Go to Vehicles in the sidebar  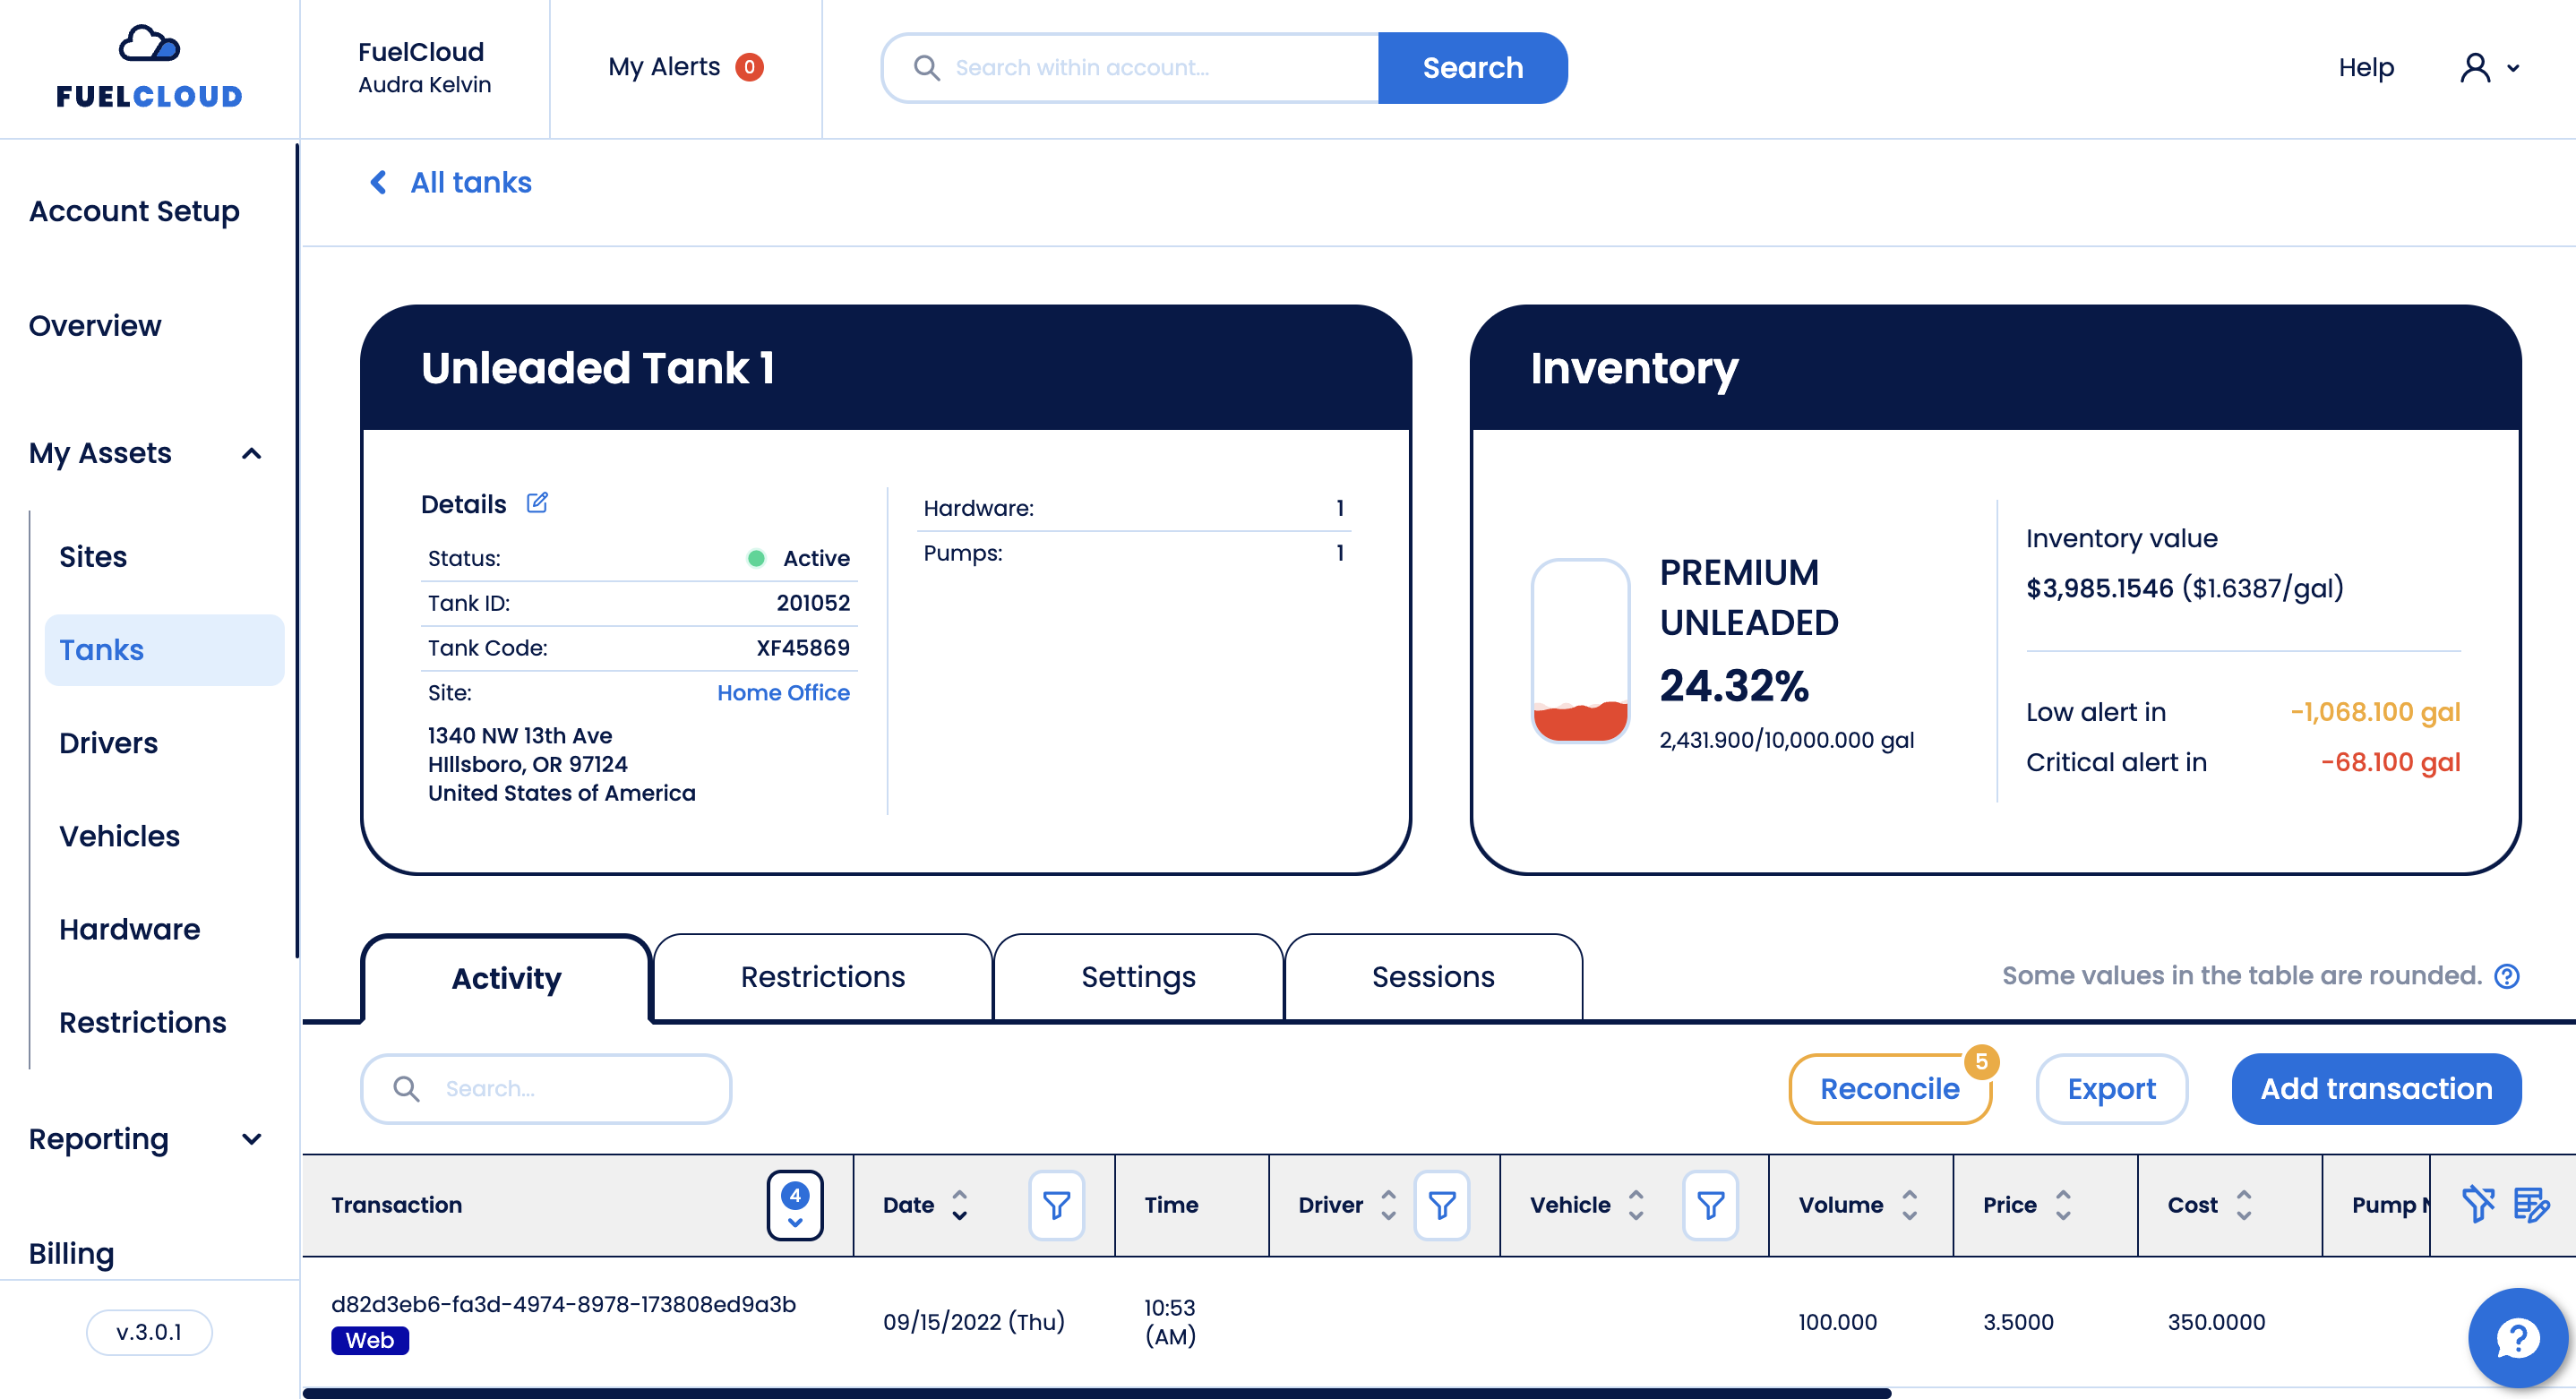pos(119,836)
